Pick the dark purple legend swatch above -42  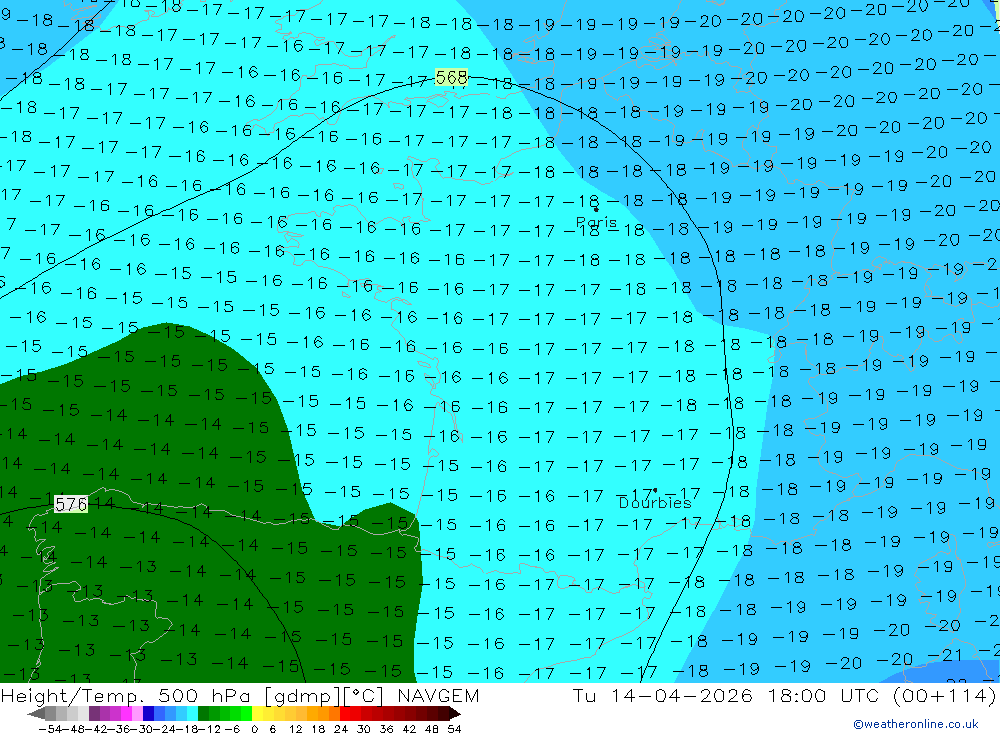click(x=94, y=714)
